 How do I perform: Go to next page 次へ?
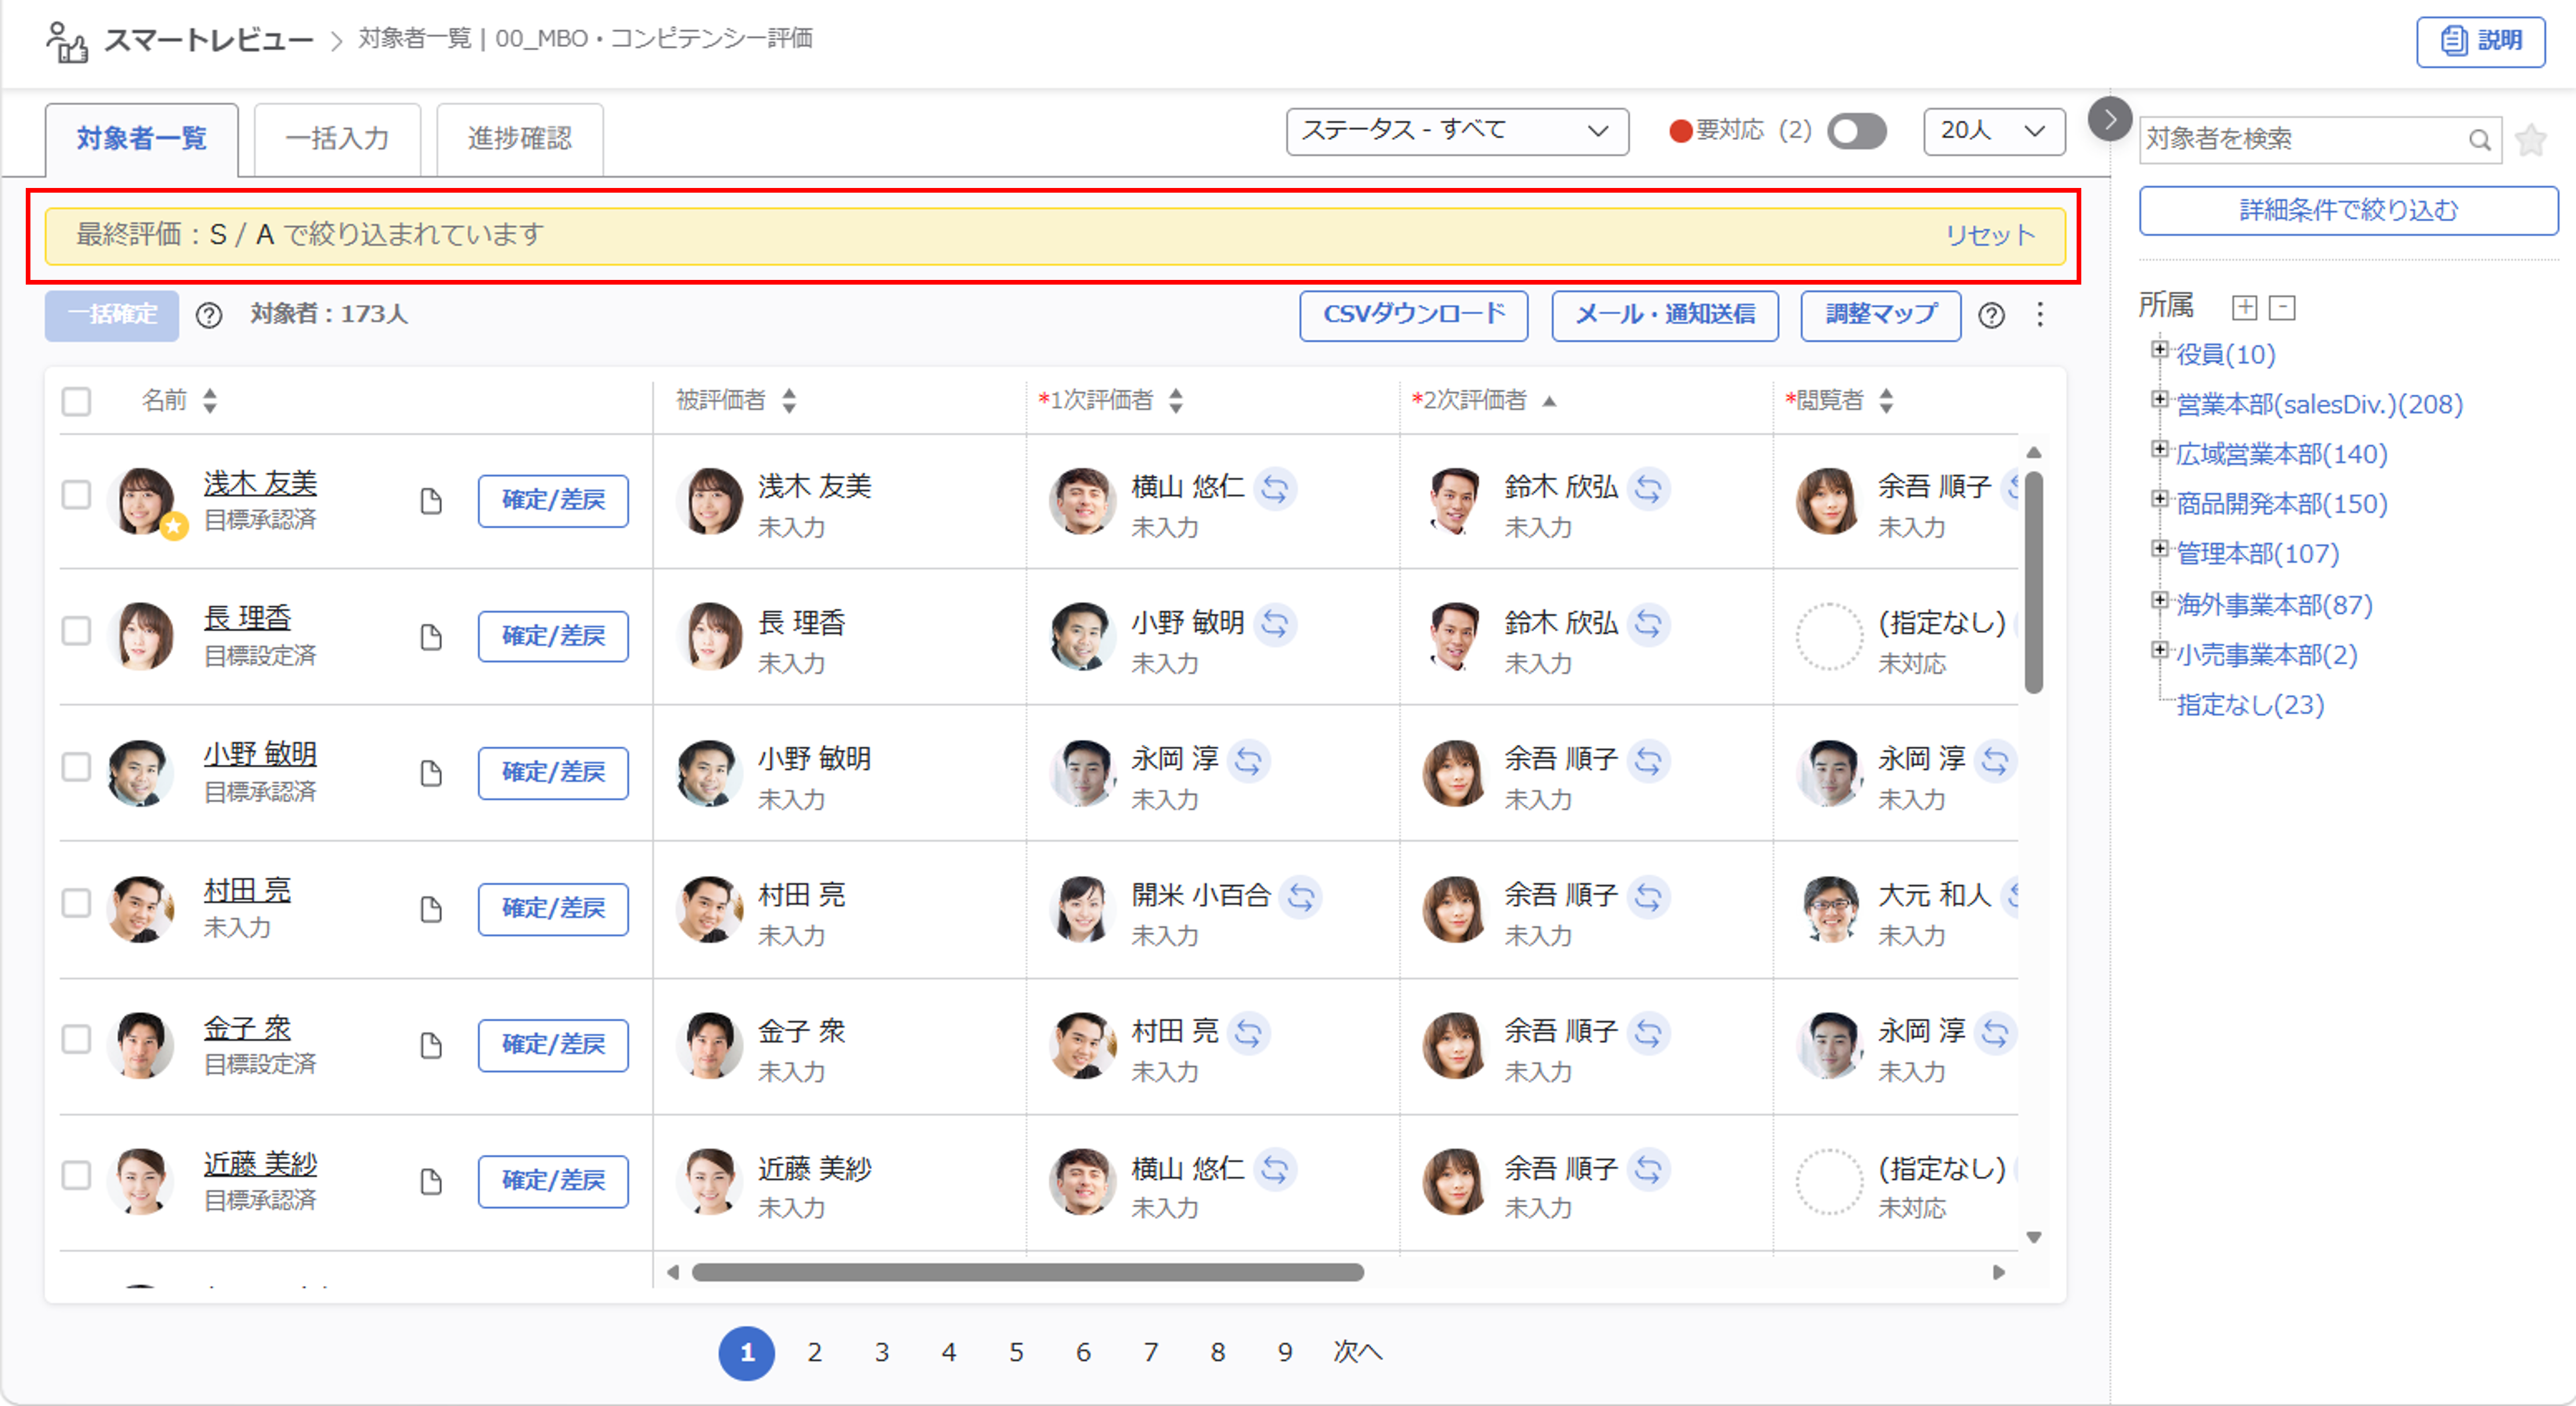click(x=1357, y=1353)
